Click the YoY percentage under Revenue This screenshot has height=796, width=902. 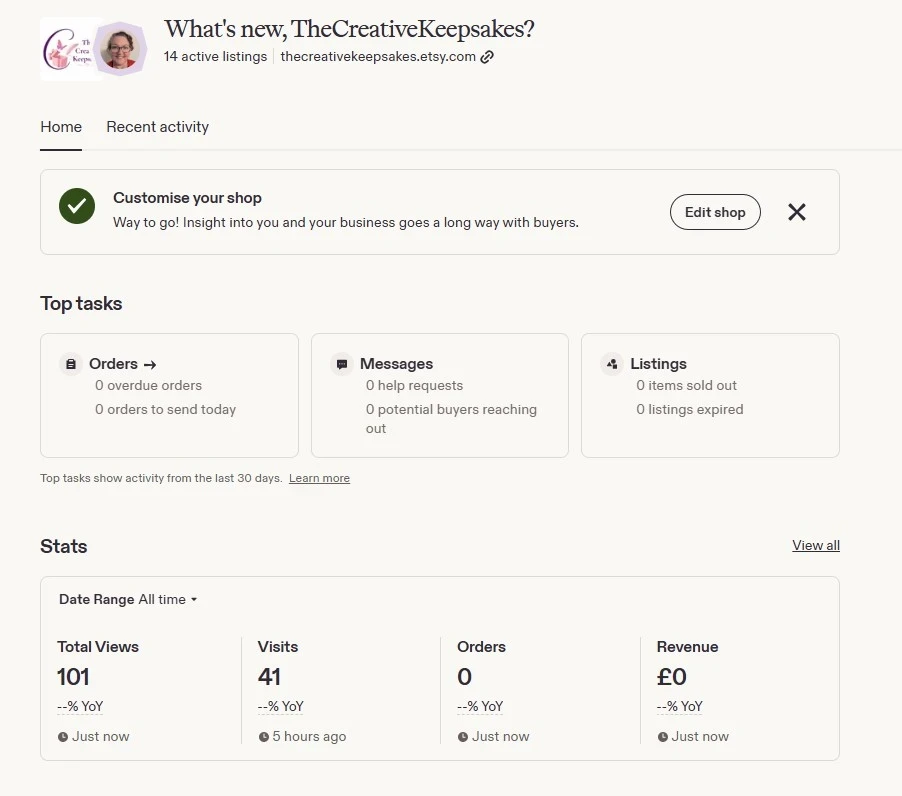(x=680, y=706)
